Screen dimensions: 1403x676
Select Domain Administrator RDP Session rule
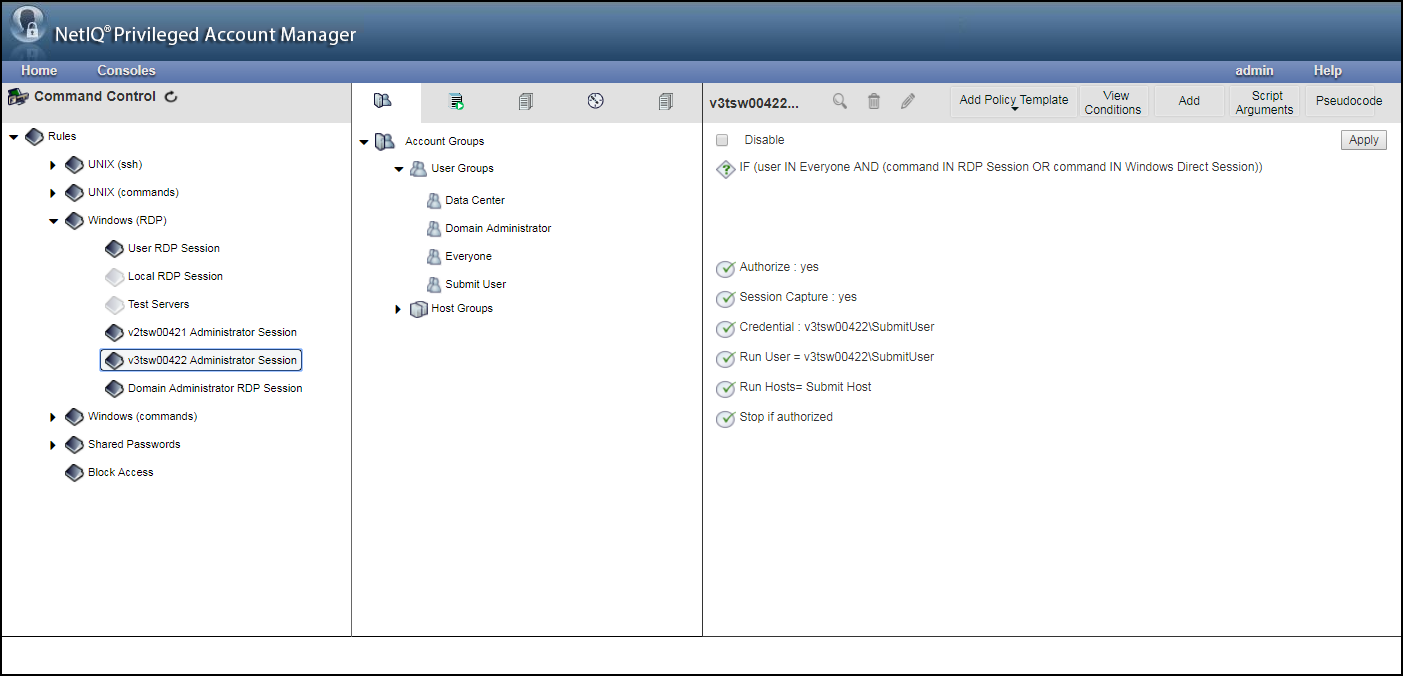pyautogui.click(x=215, y=388)
